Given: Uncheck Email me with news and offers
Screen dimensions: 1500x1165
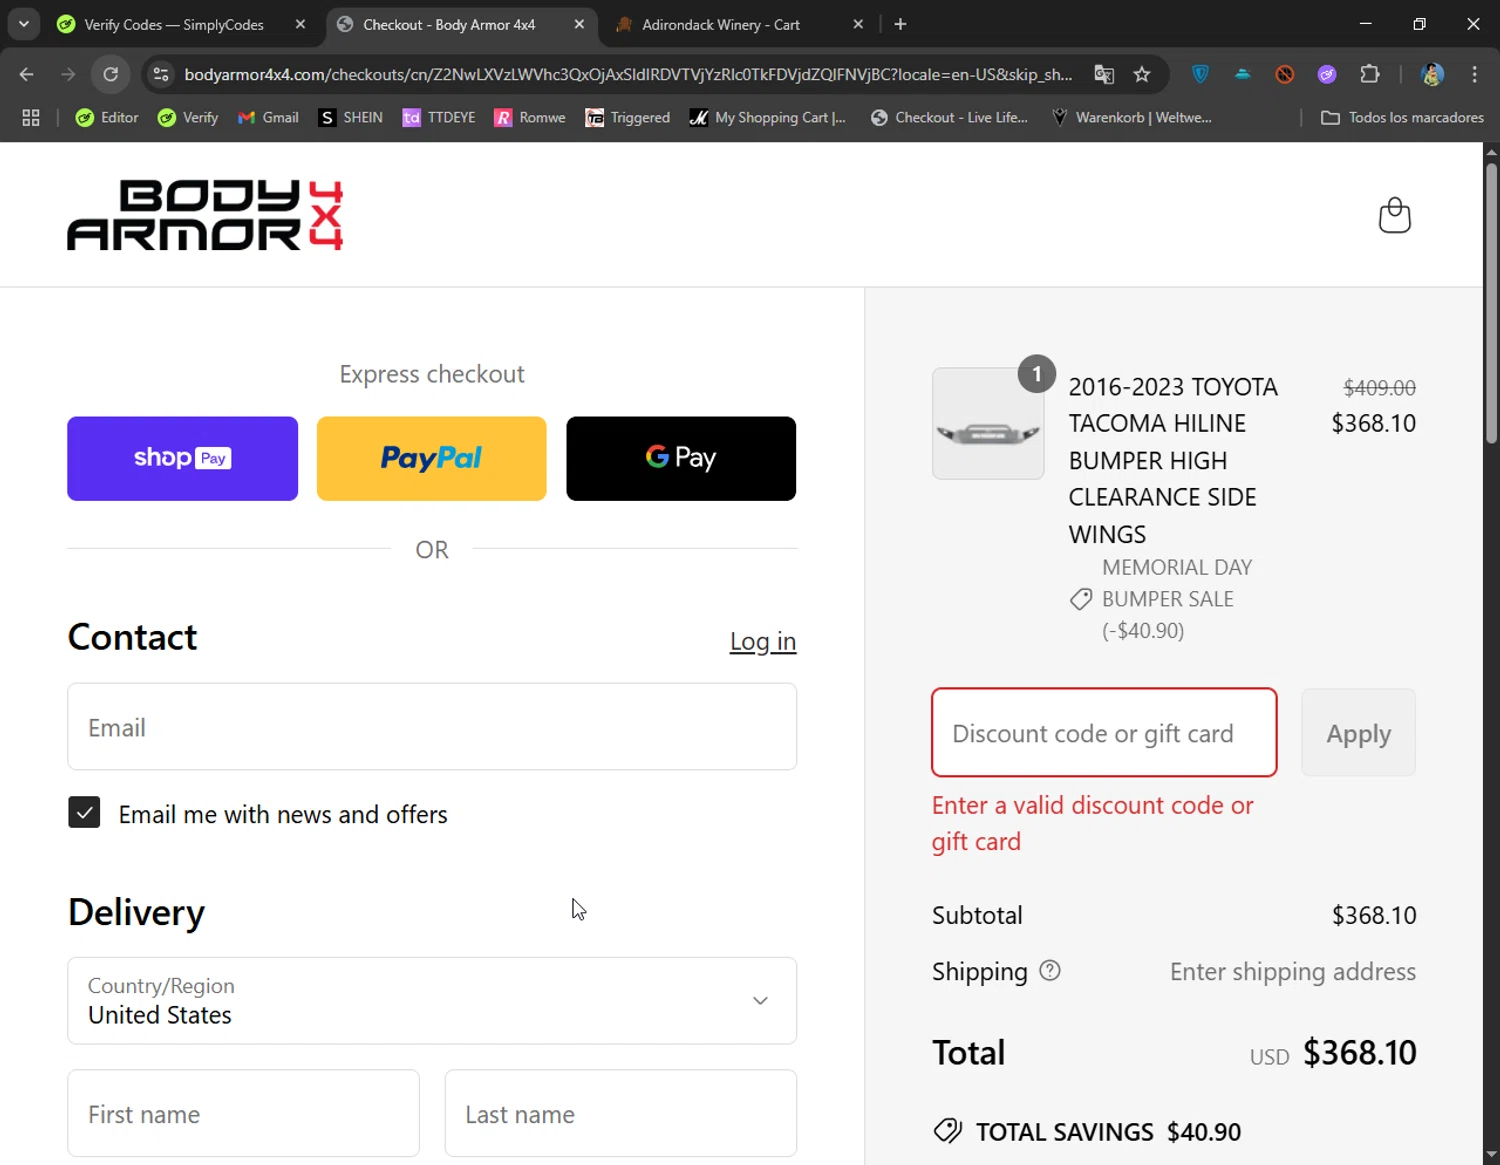Looking at the screenshot, I should click(84, 812).
